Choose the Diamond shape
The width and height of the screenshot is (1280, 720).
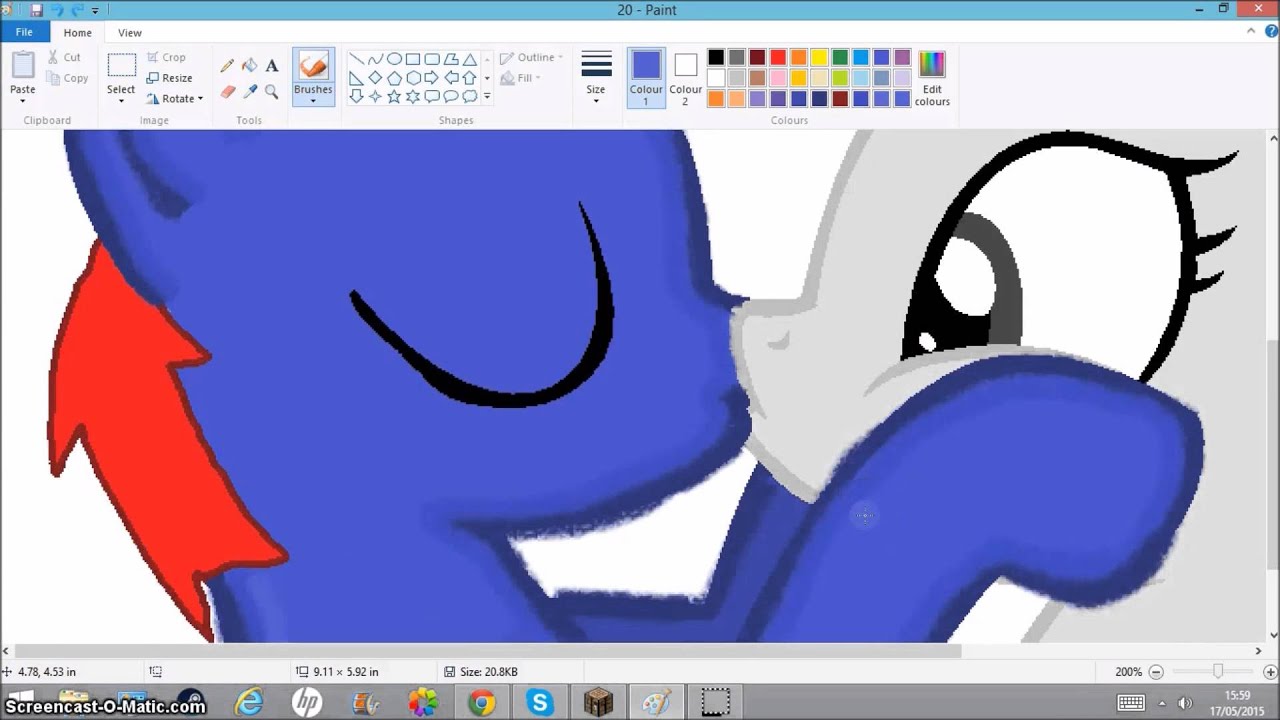click(375, 78)
